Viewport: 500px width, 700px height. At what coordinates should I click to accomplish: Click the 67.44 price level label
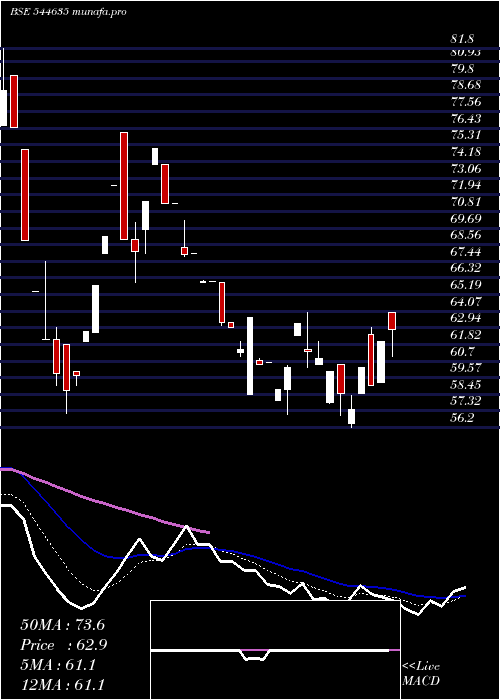point(466,252)
